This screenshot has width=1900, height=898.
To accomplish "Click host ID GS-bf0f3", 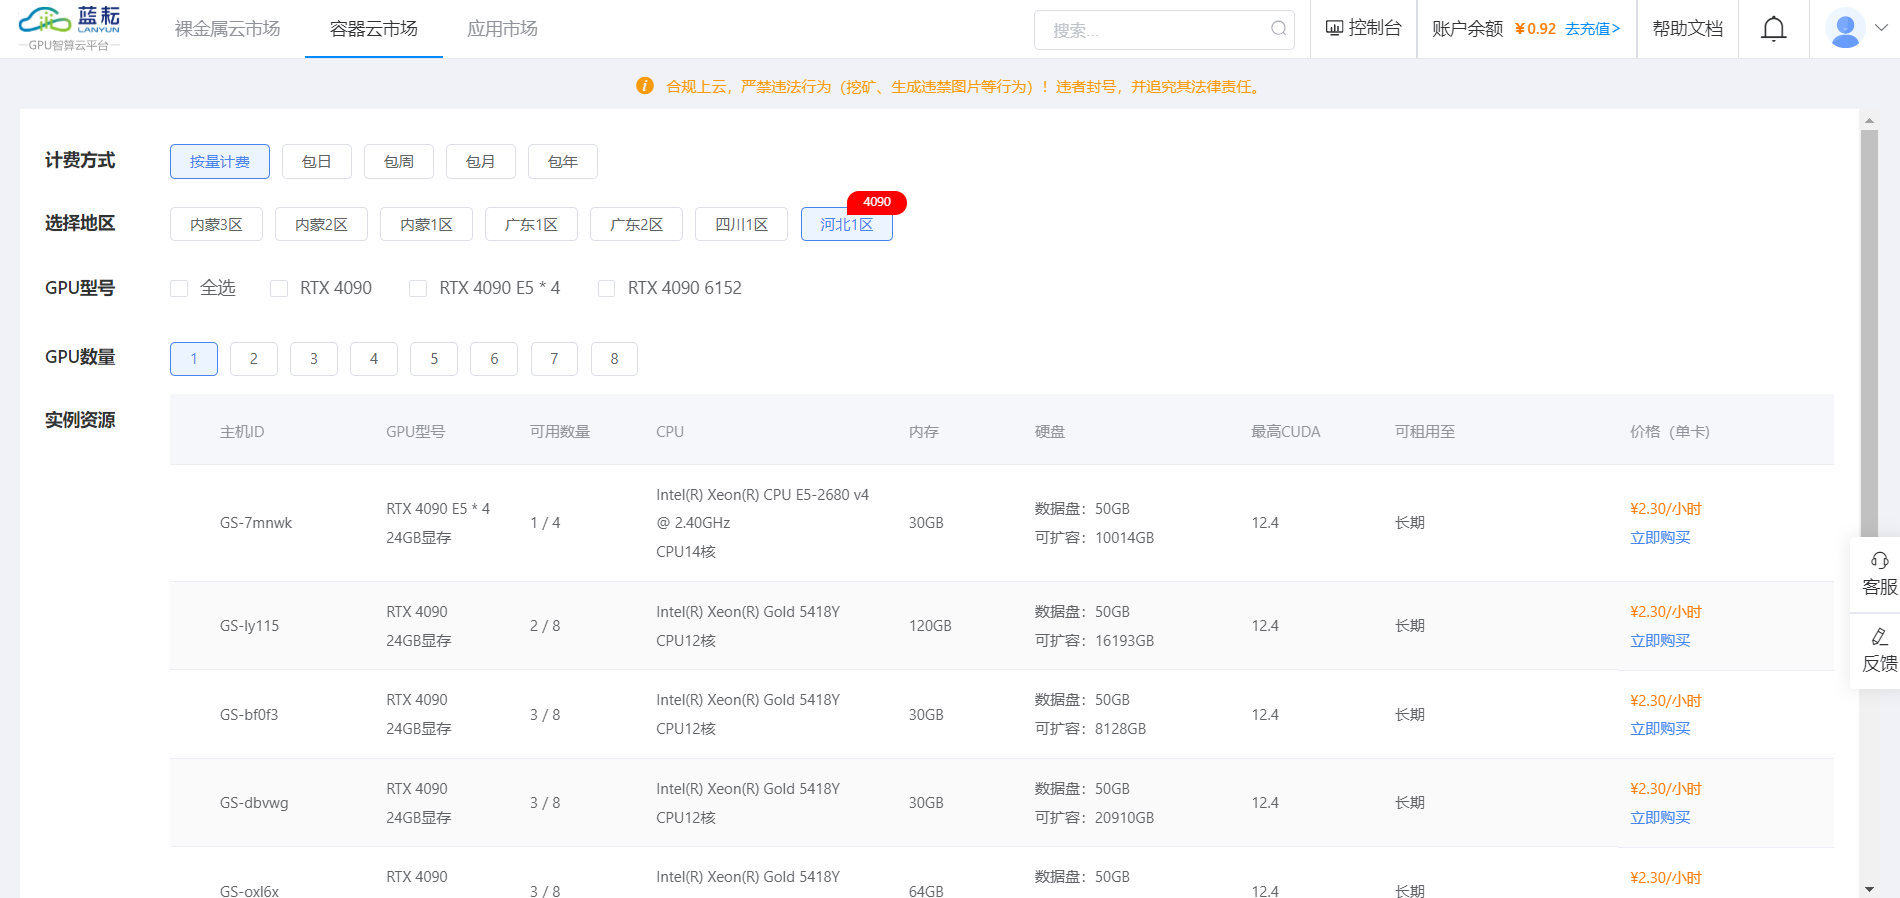I will pos(249,715).
